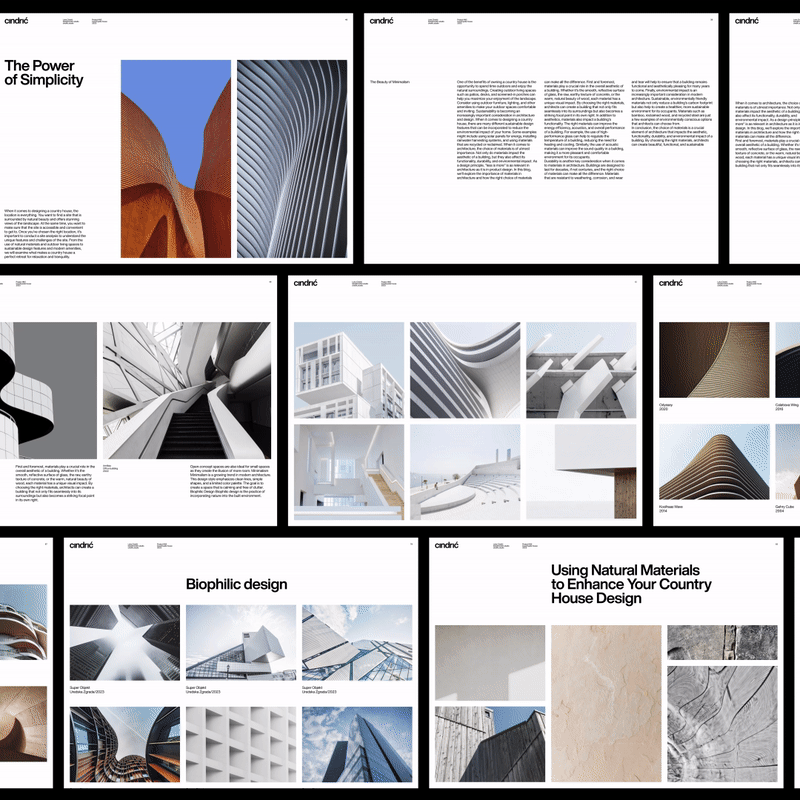
Task: Open the beige stone texture image
Action: click(606, 702)
